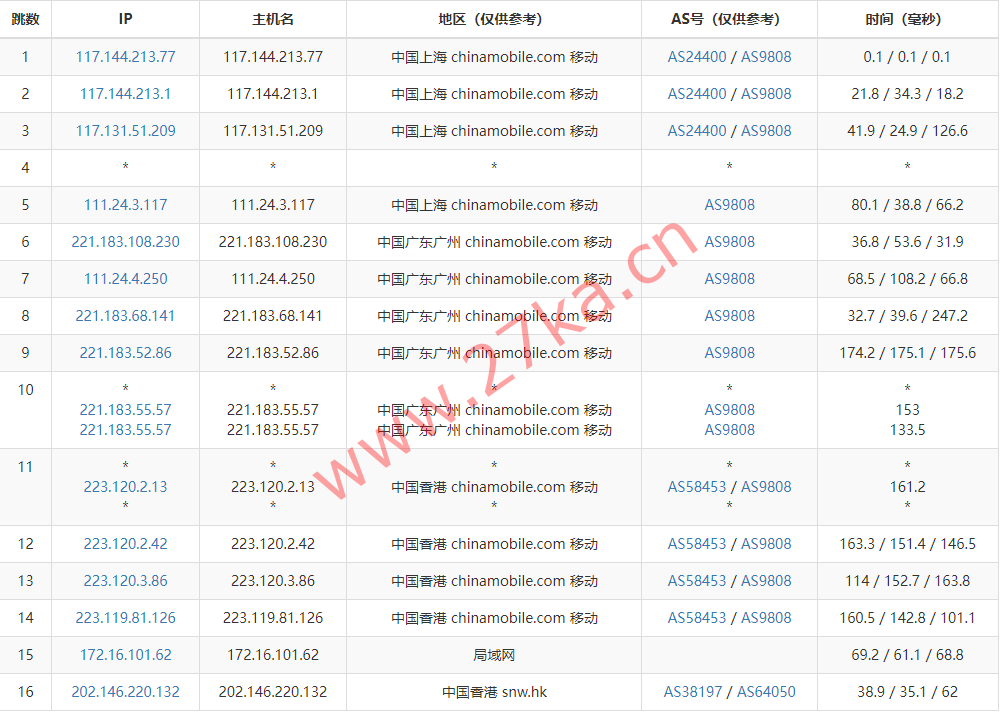The image size is (1003, 715).
Task: Open AS9808 link in hop 2 row
Action: click(766, 94)
